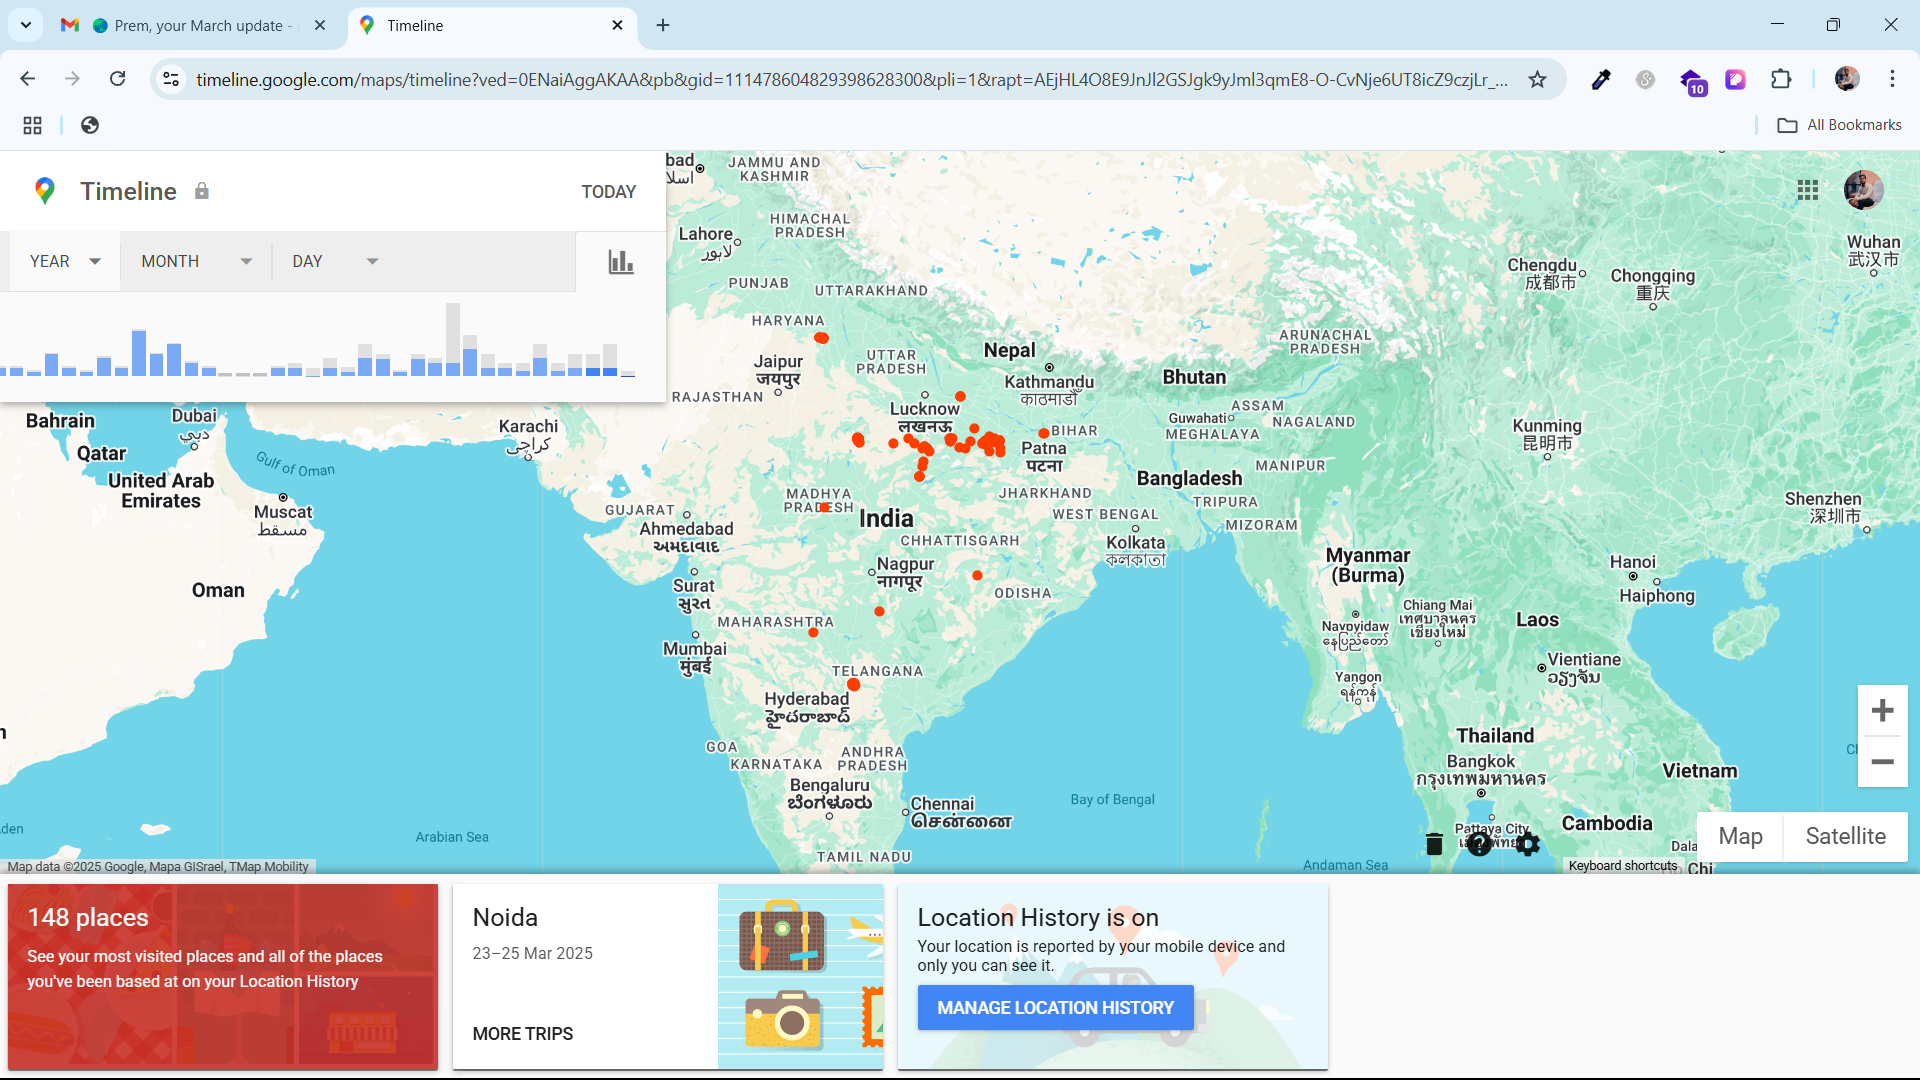Zoom in on the map
1920x1080 pixels.
[1882, 711]
